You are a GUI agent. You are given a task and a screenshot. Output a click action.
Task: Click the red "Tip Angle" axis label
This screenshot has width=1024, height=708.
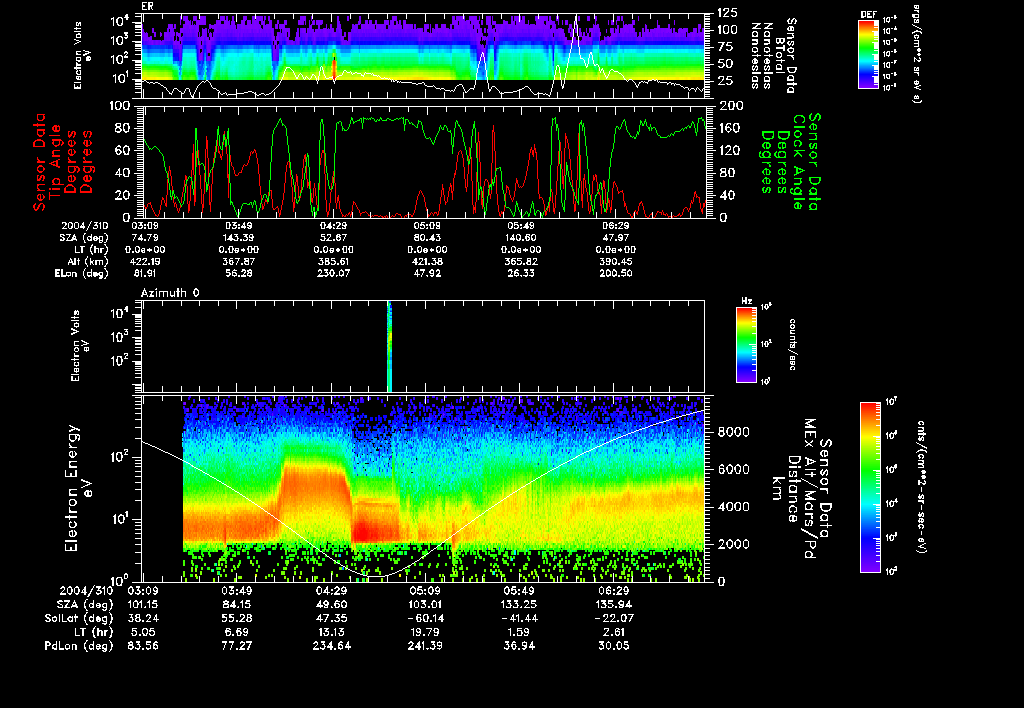pyautogui.click(x=56, y=161)
